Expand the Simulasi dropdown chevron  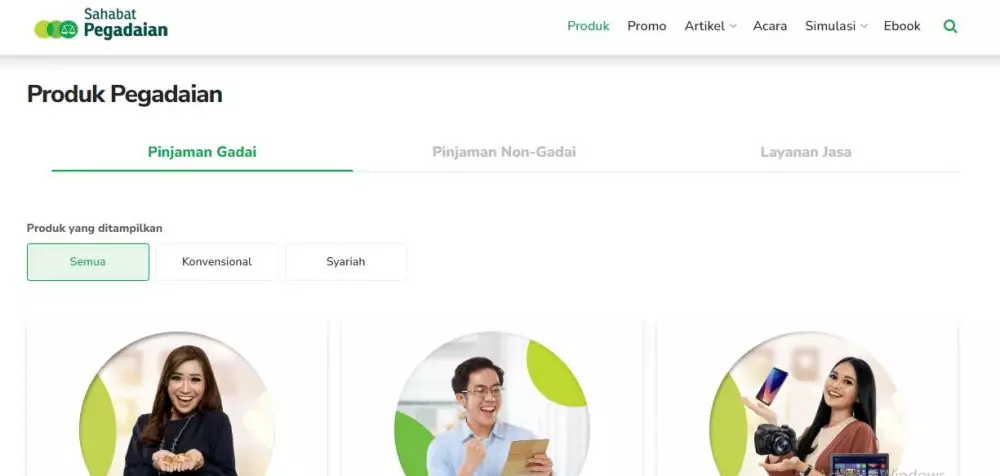coord(864,26)
